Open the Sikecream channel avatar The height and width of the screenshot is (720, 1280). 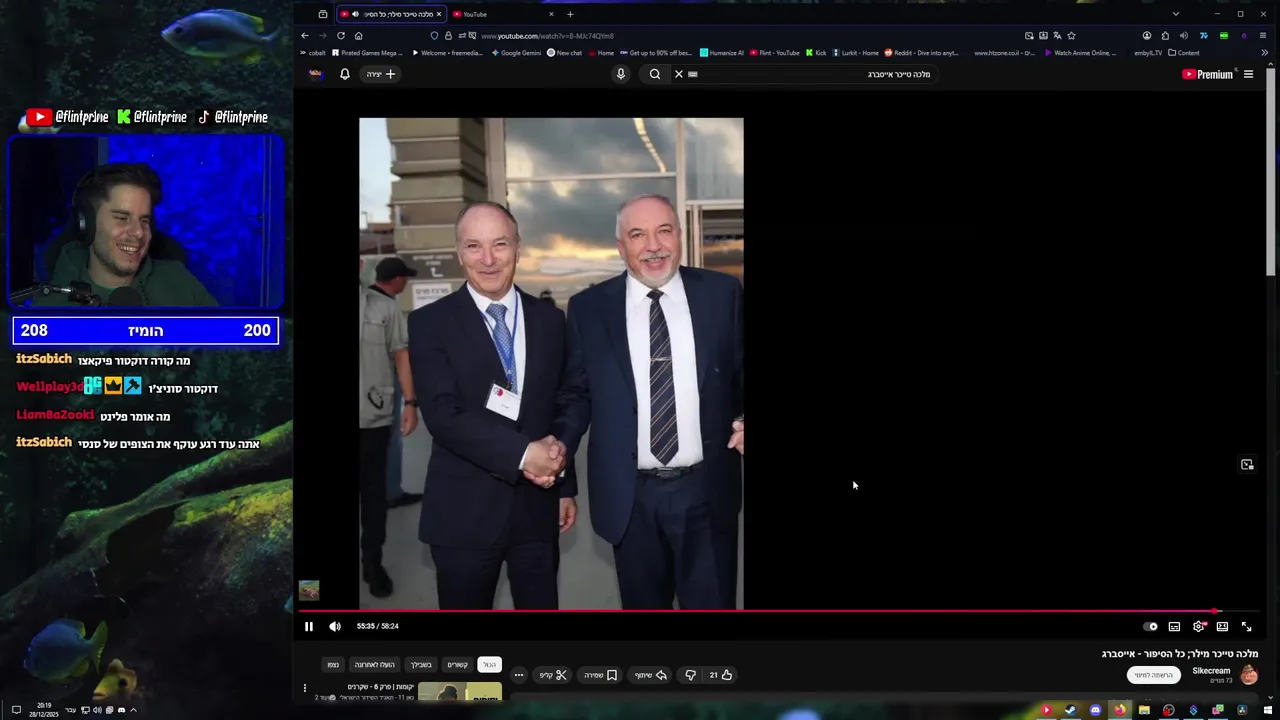(x=1249, y=675)
